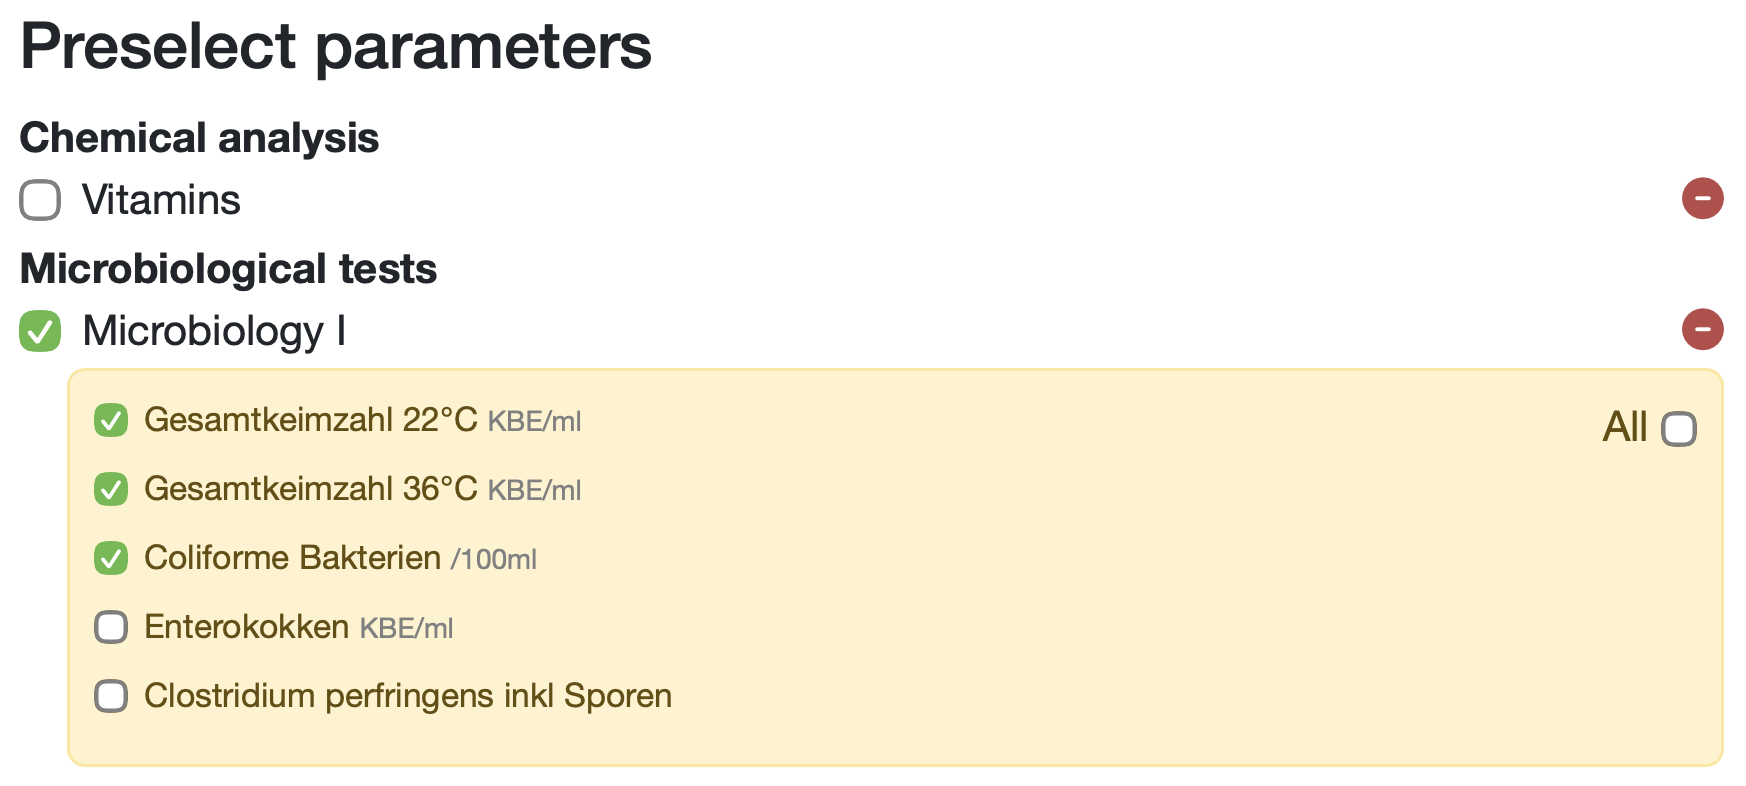Check the Clostridium perfringens inkl Sporen box
Viewport: 1746px width, 786px height.
[111, 696]
